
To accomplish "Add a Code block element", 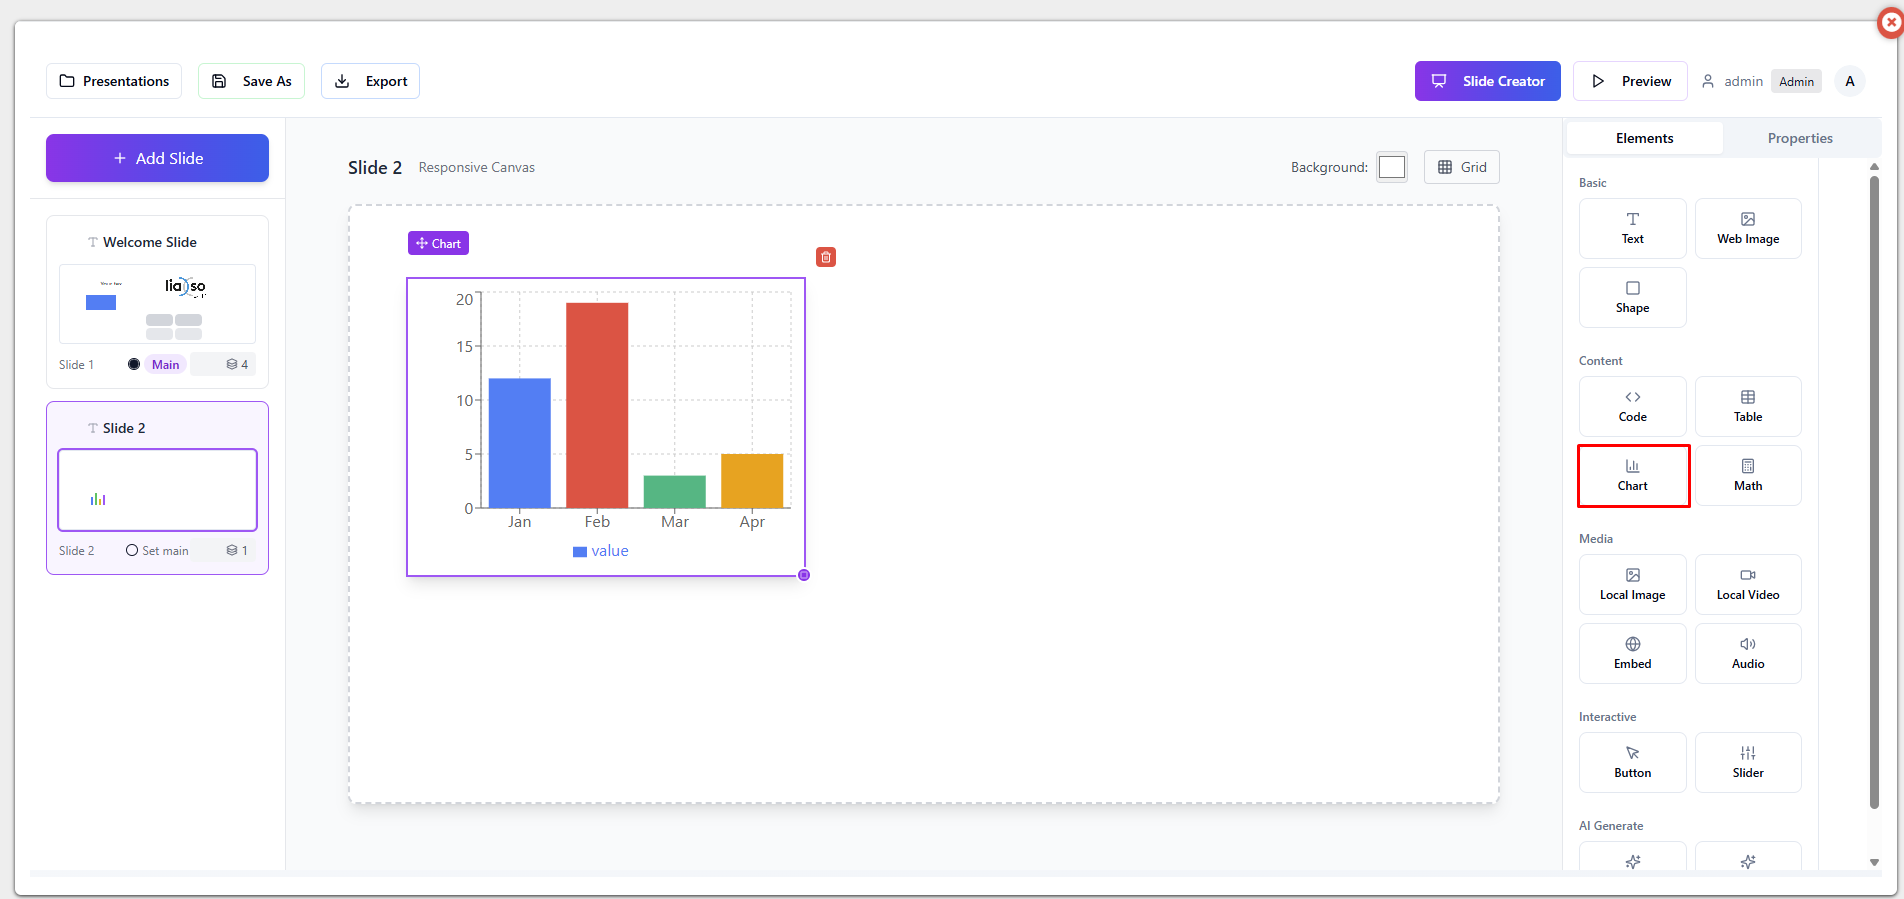I will [x=1632, y=406].
